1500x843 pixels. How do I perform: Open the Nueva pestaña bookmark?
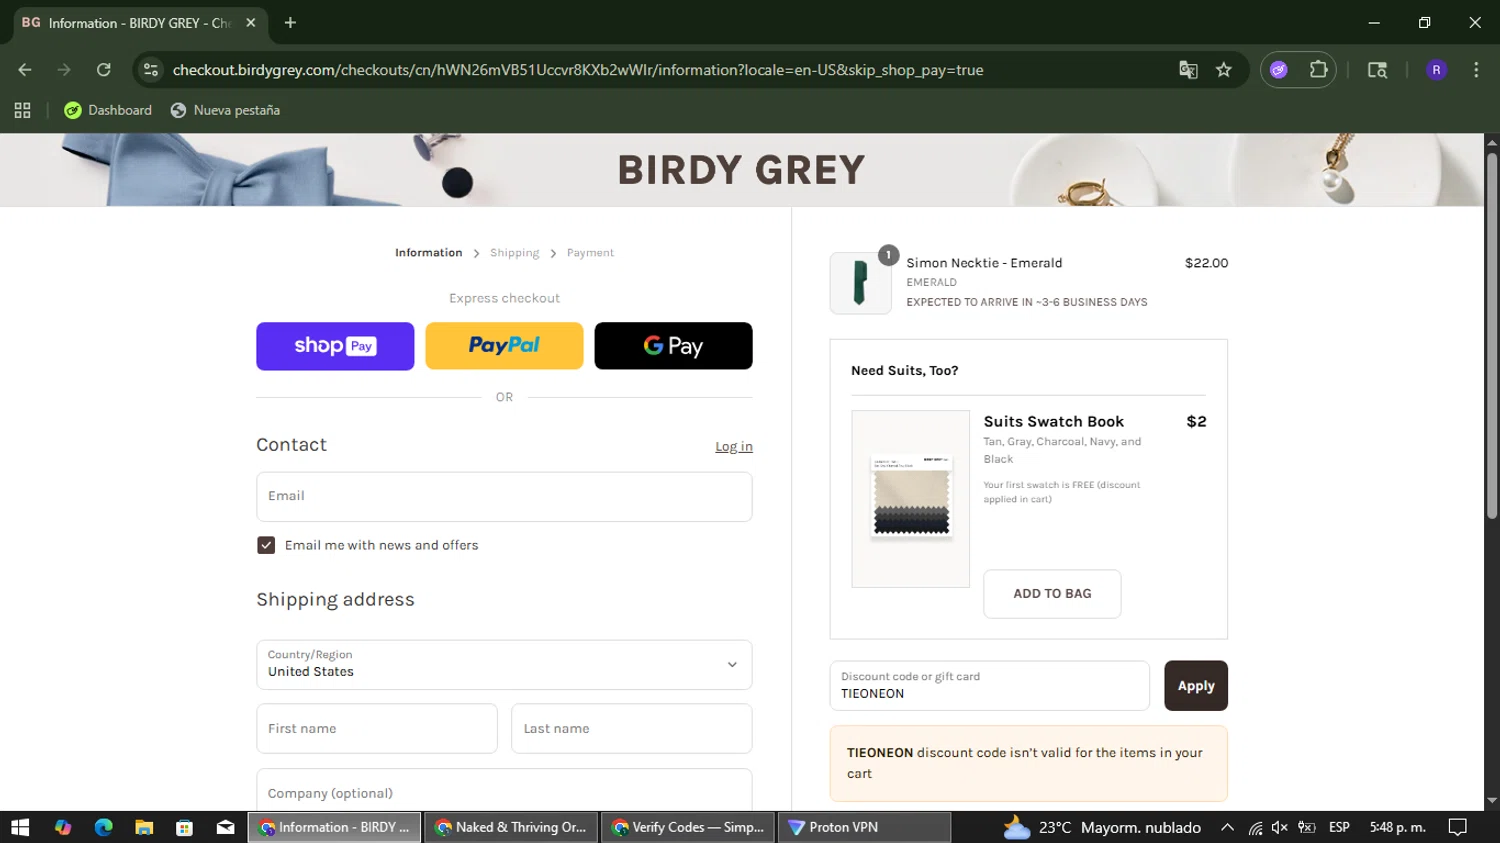[225, 110]
